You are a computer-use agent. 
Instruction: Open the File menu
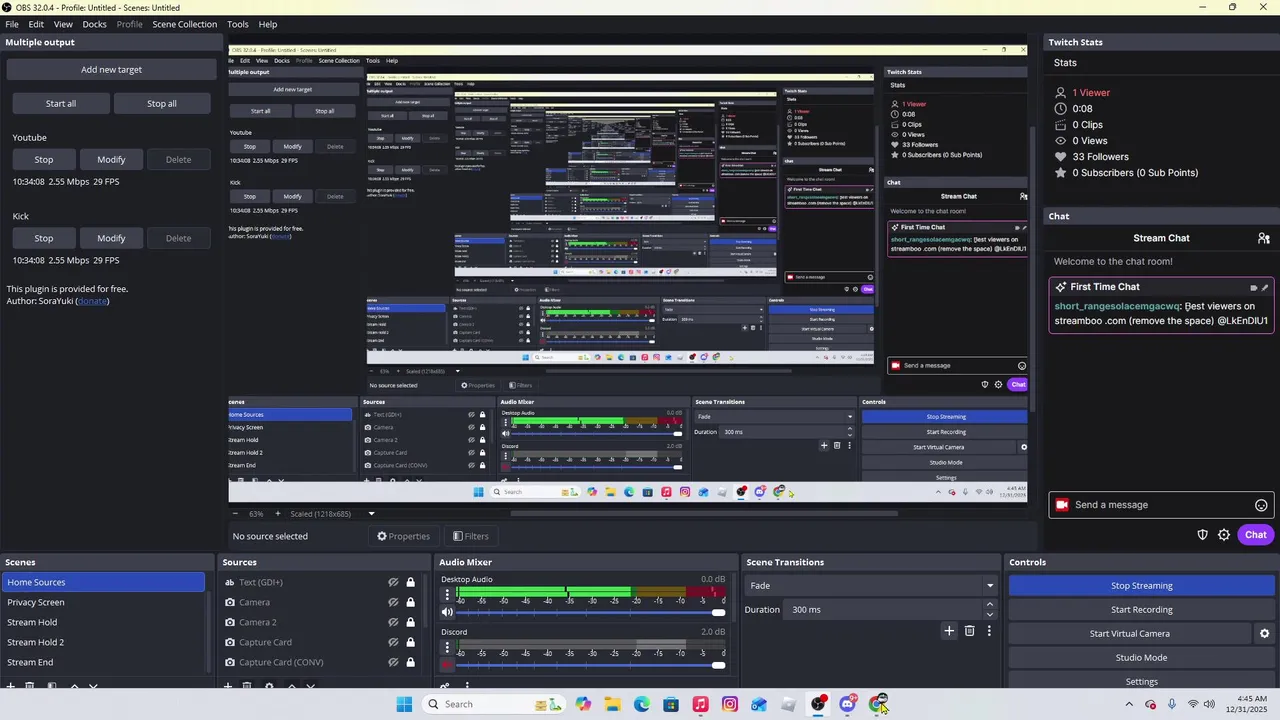(12, 24)
